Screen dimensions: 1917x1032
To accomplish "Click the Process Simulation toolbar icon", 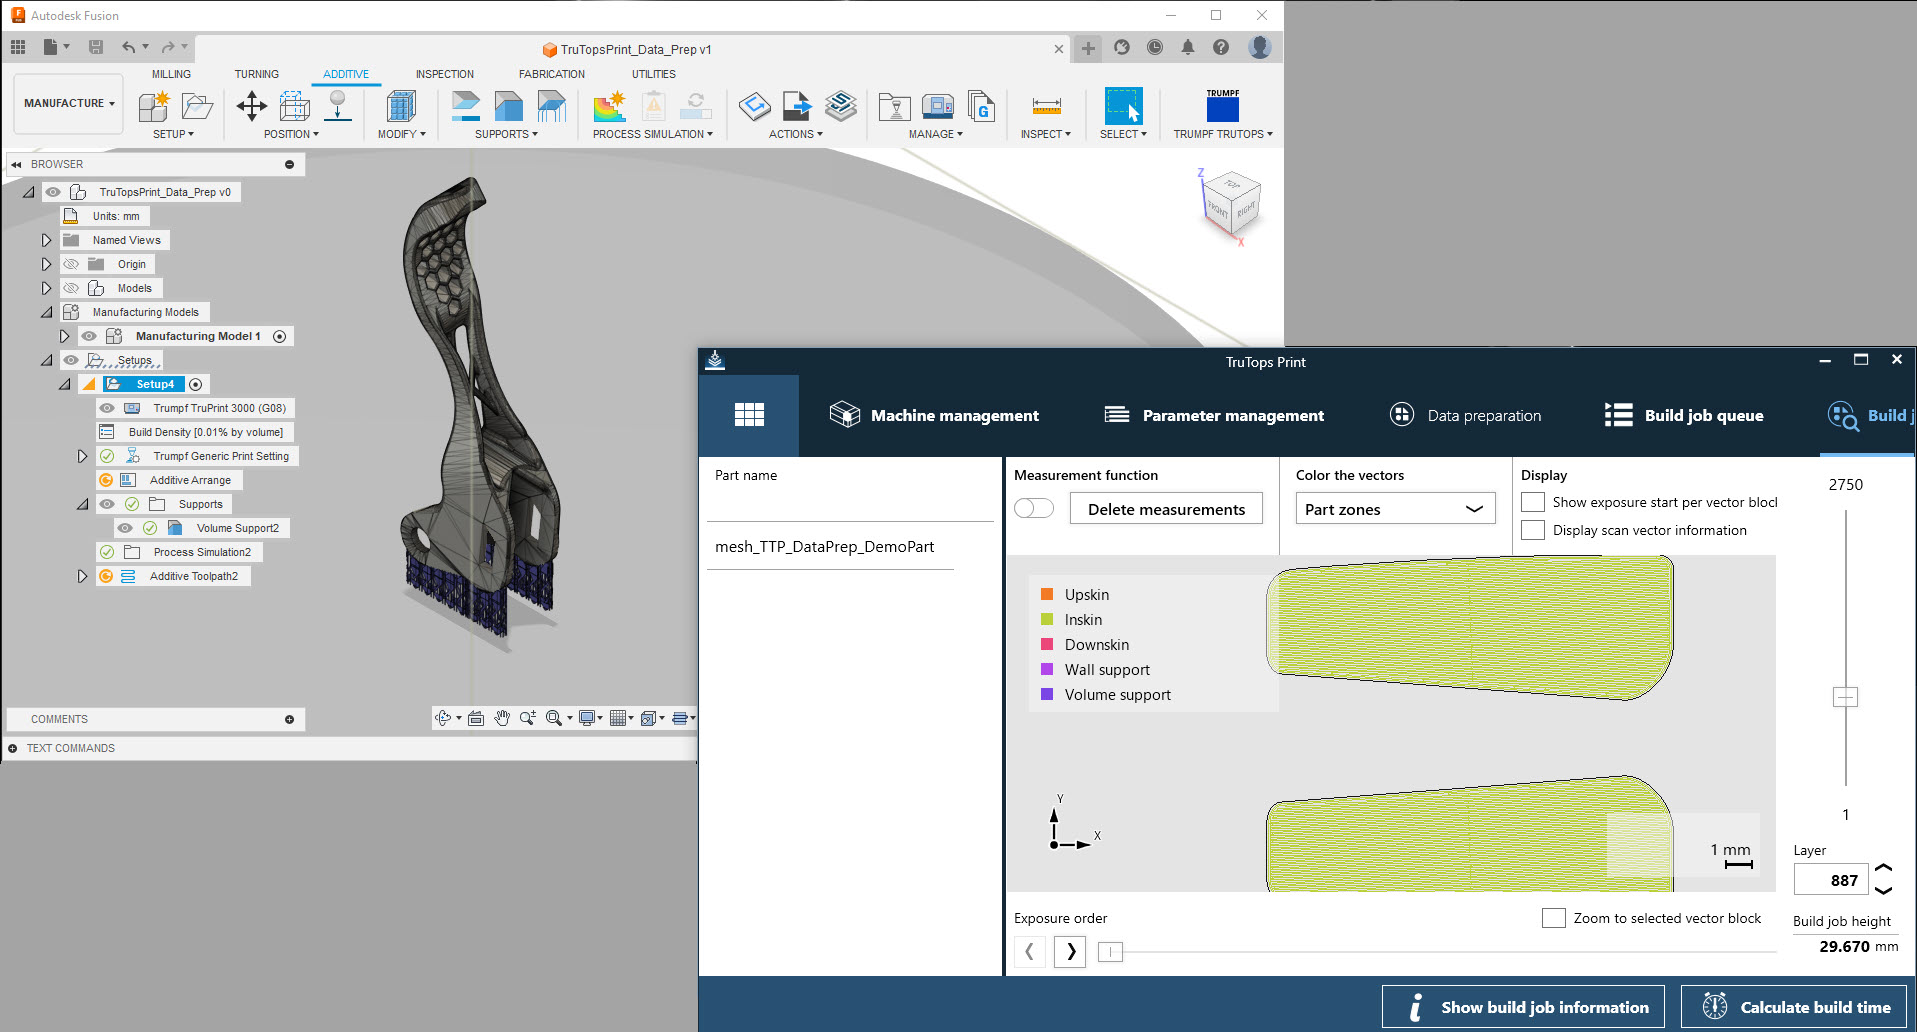I will click(609, 106).
